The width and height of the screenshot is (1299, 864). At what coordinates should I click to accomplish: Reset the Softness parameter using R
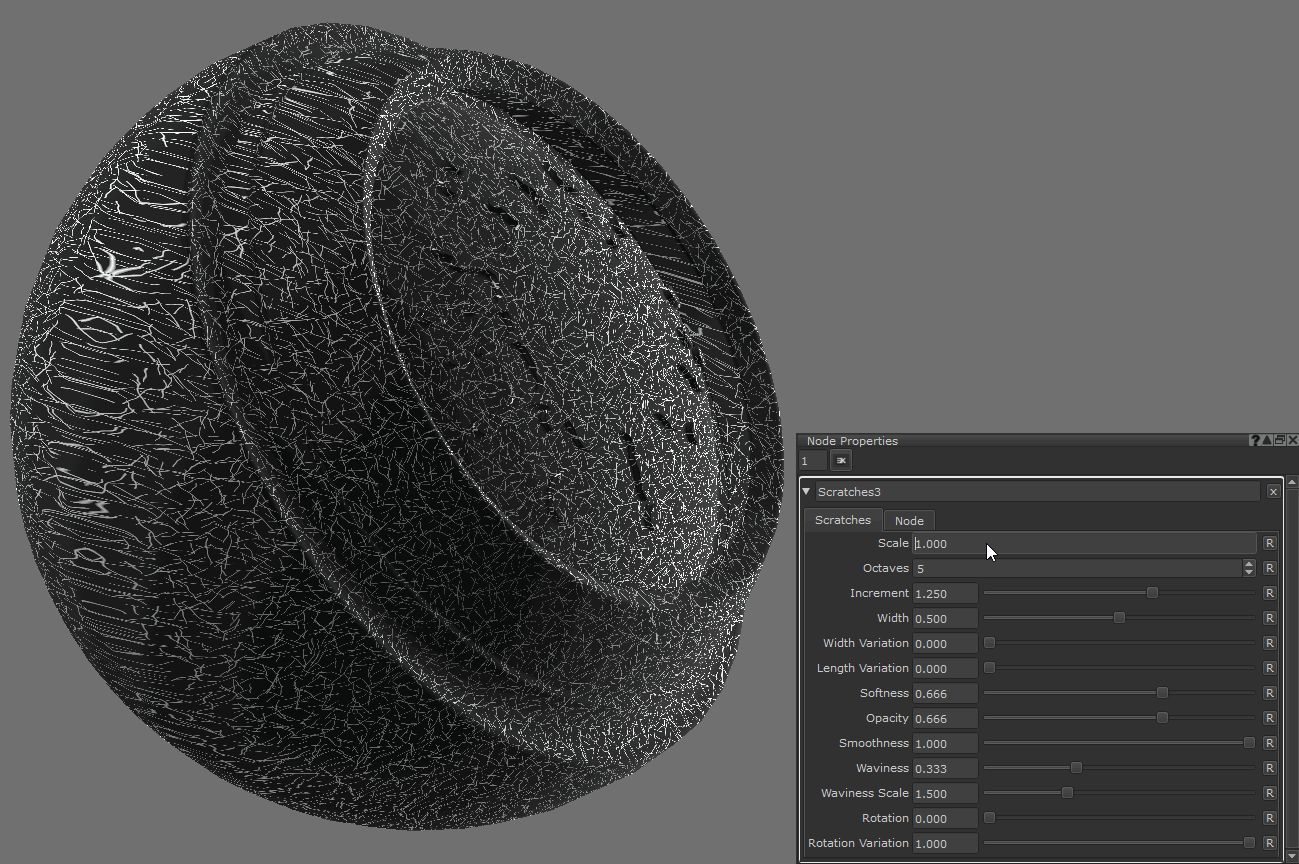1269,693
